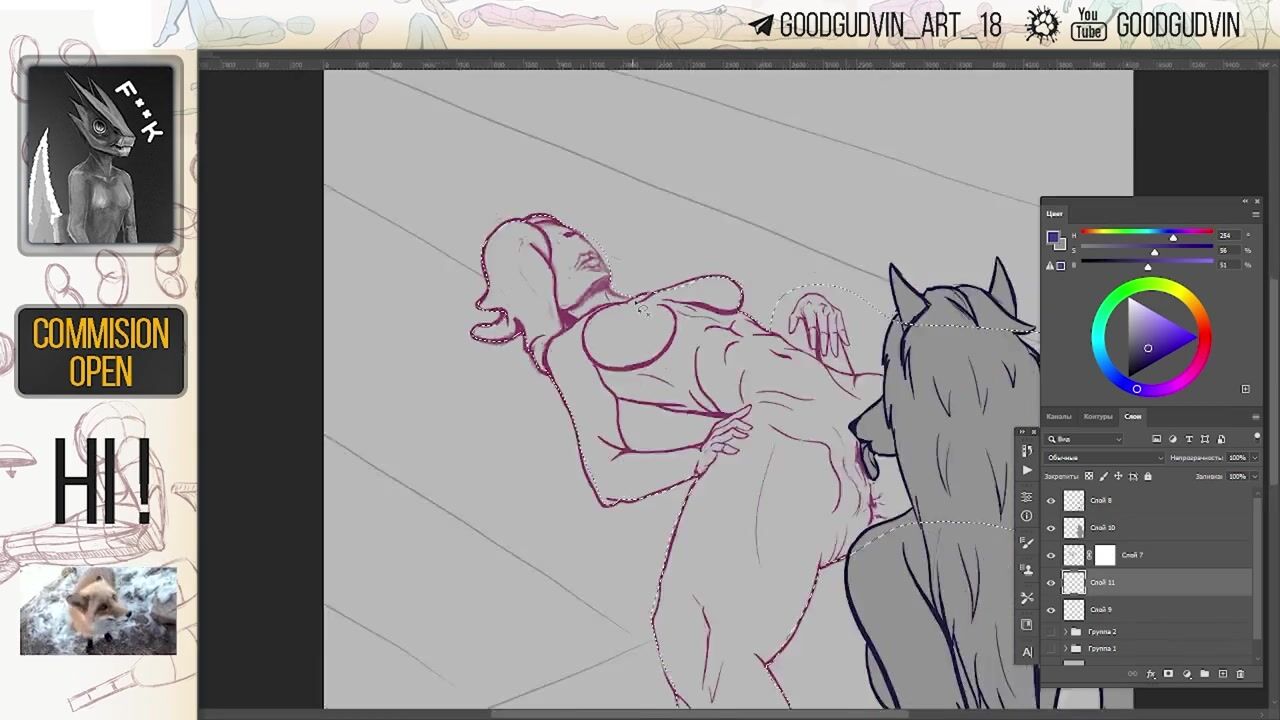Open the Actions play icon in side dock
Screen dimensions: 1280x720
(x=1027, y=470)
